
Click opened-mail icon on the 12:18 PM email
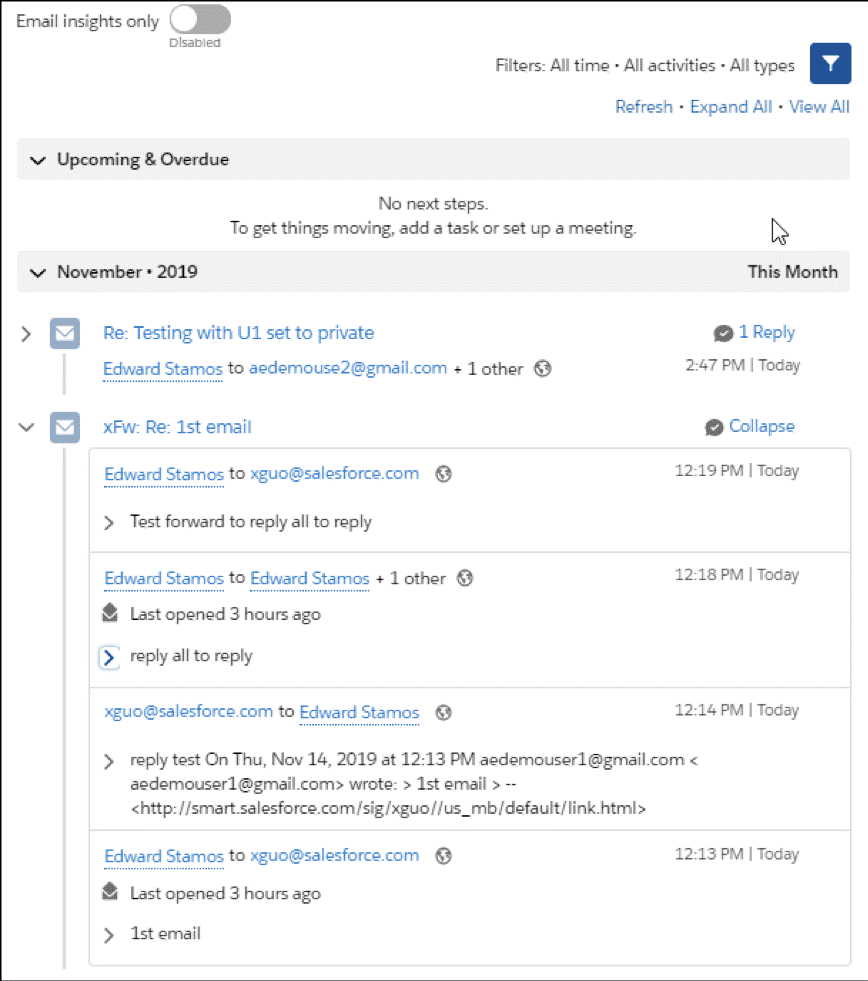point(111,614)
